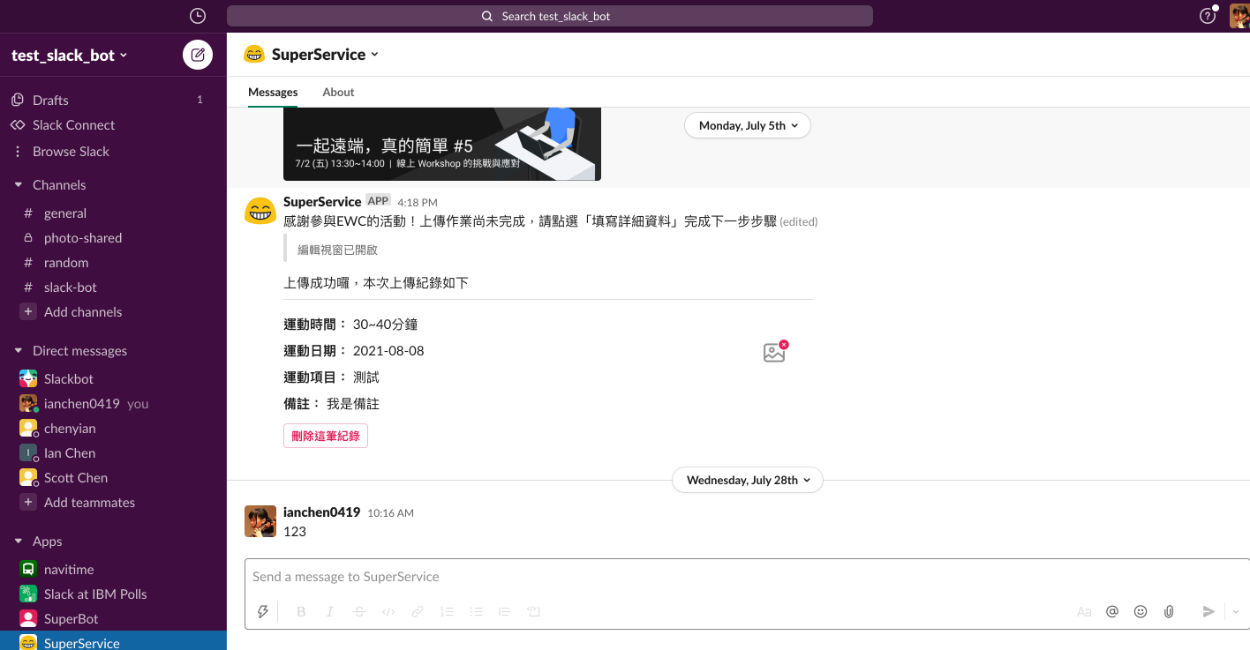Collapse the Direct messages section
Screen dimensions: 1250x650
[x=18, y=351]
